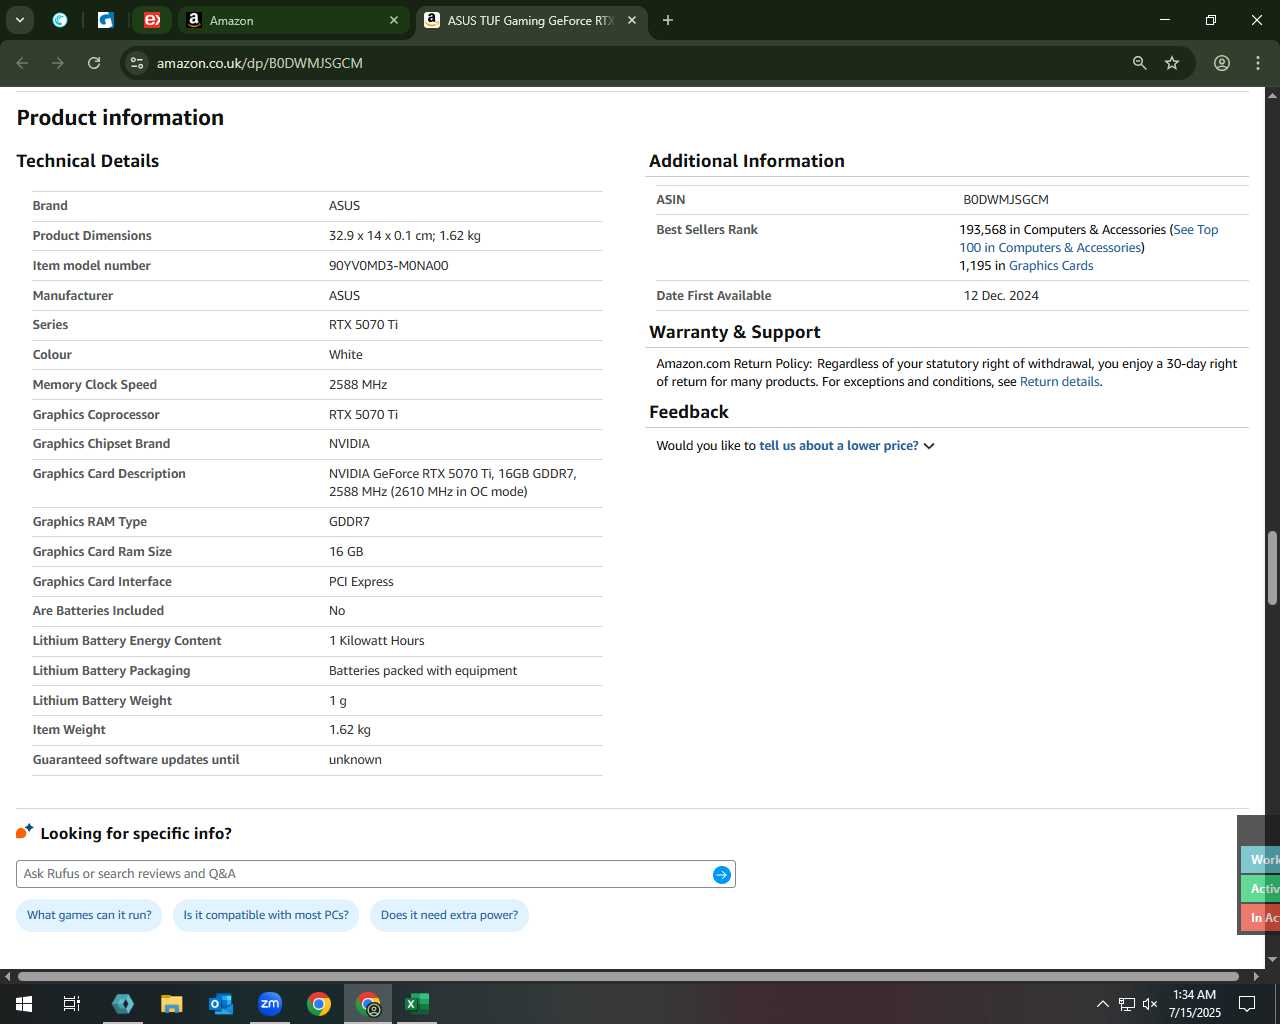This screenshot has height=1024, width=1280.
Task: Click the URL amazon.co.uk address field
Action: tap(260, 63)
